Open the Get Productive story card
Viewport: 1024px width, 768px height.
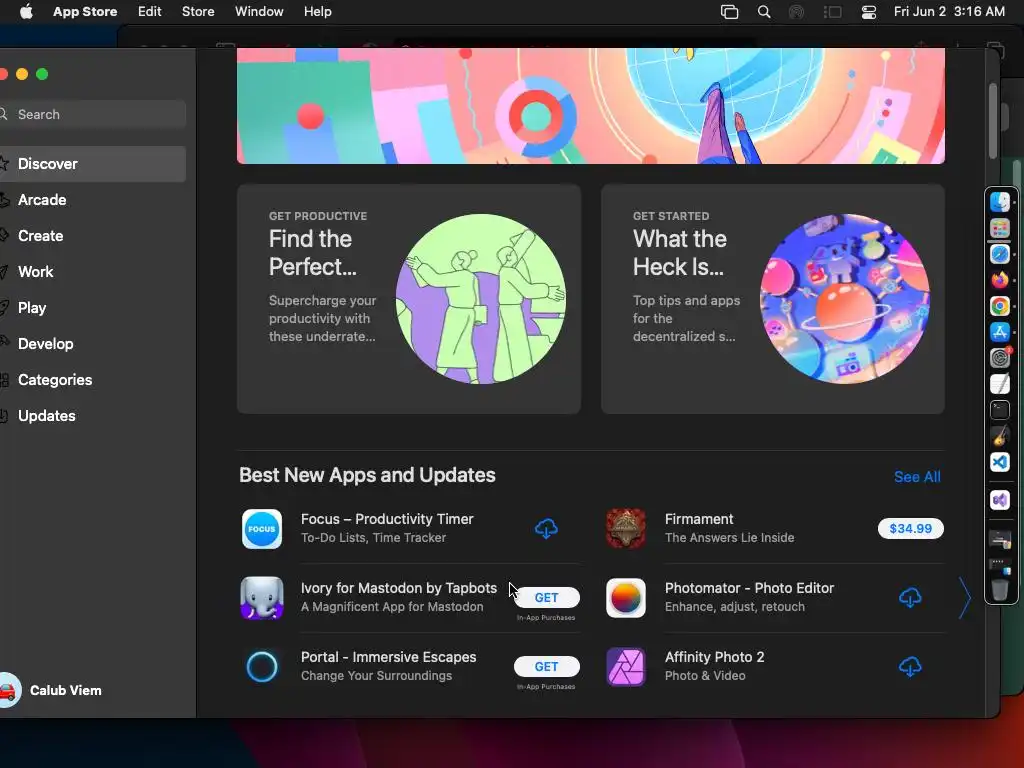pos(409,299)
